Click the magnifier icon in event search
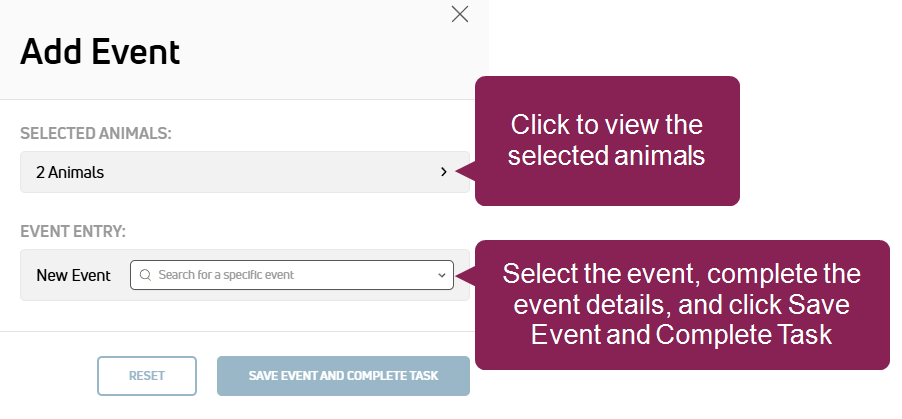This screenshot has width=902, height=419. [145, 275]
